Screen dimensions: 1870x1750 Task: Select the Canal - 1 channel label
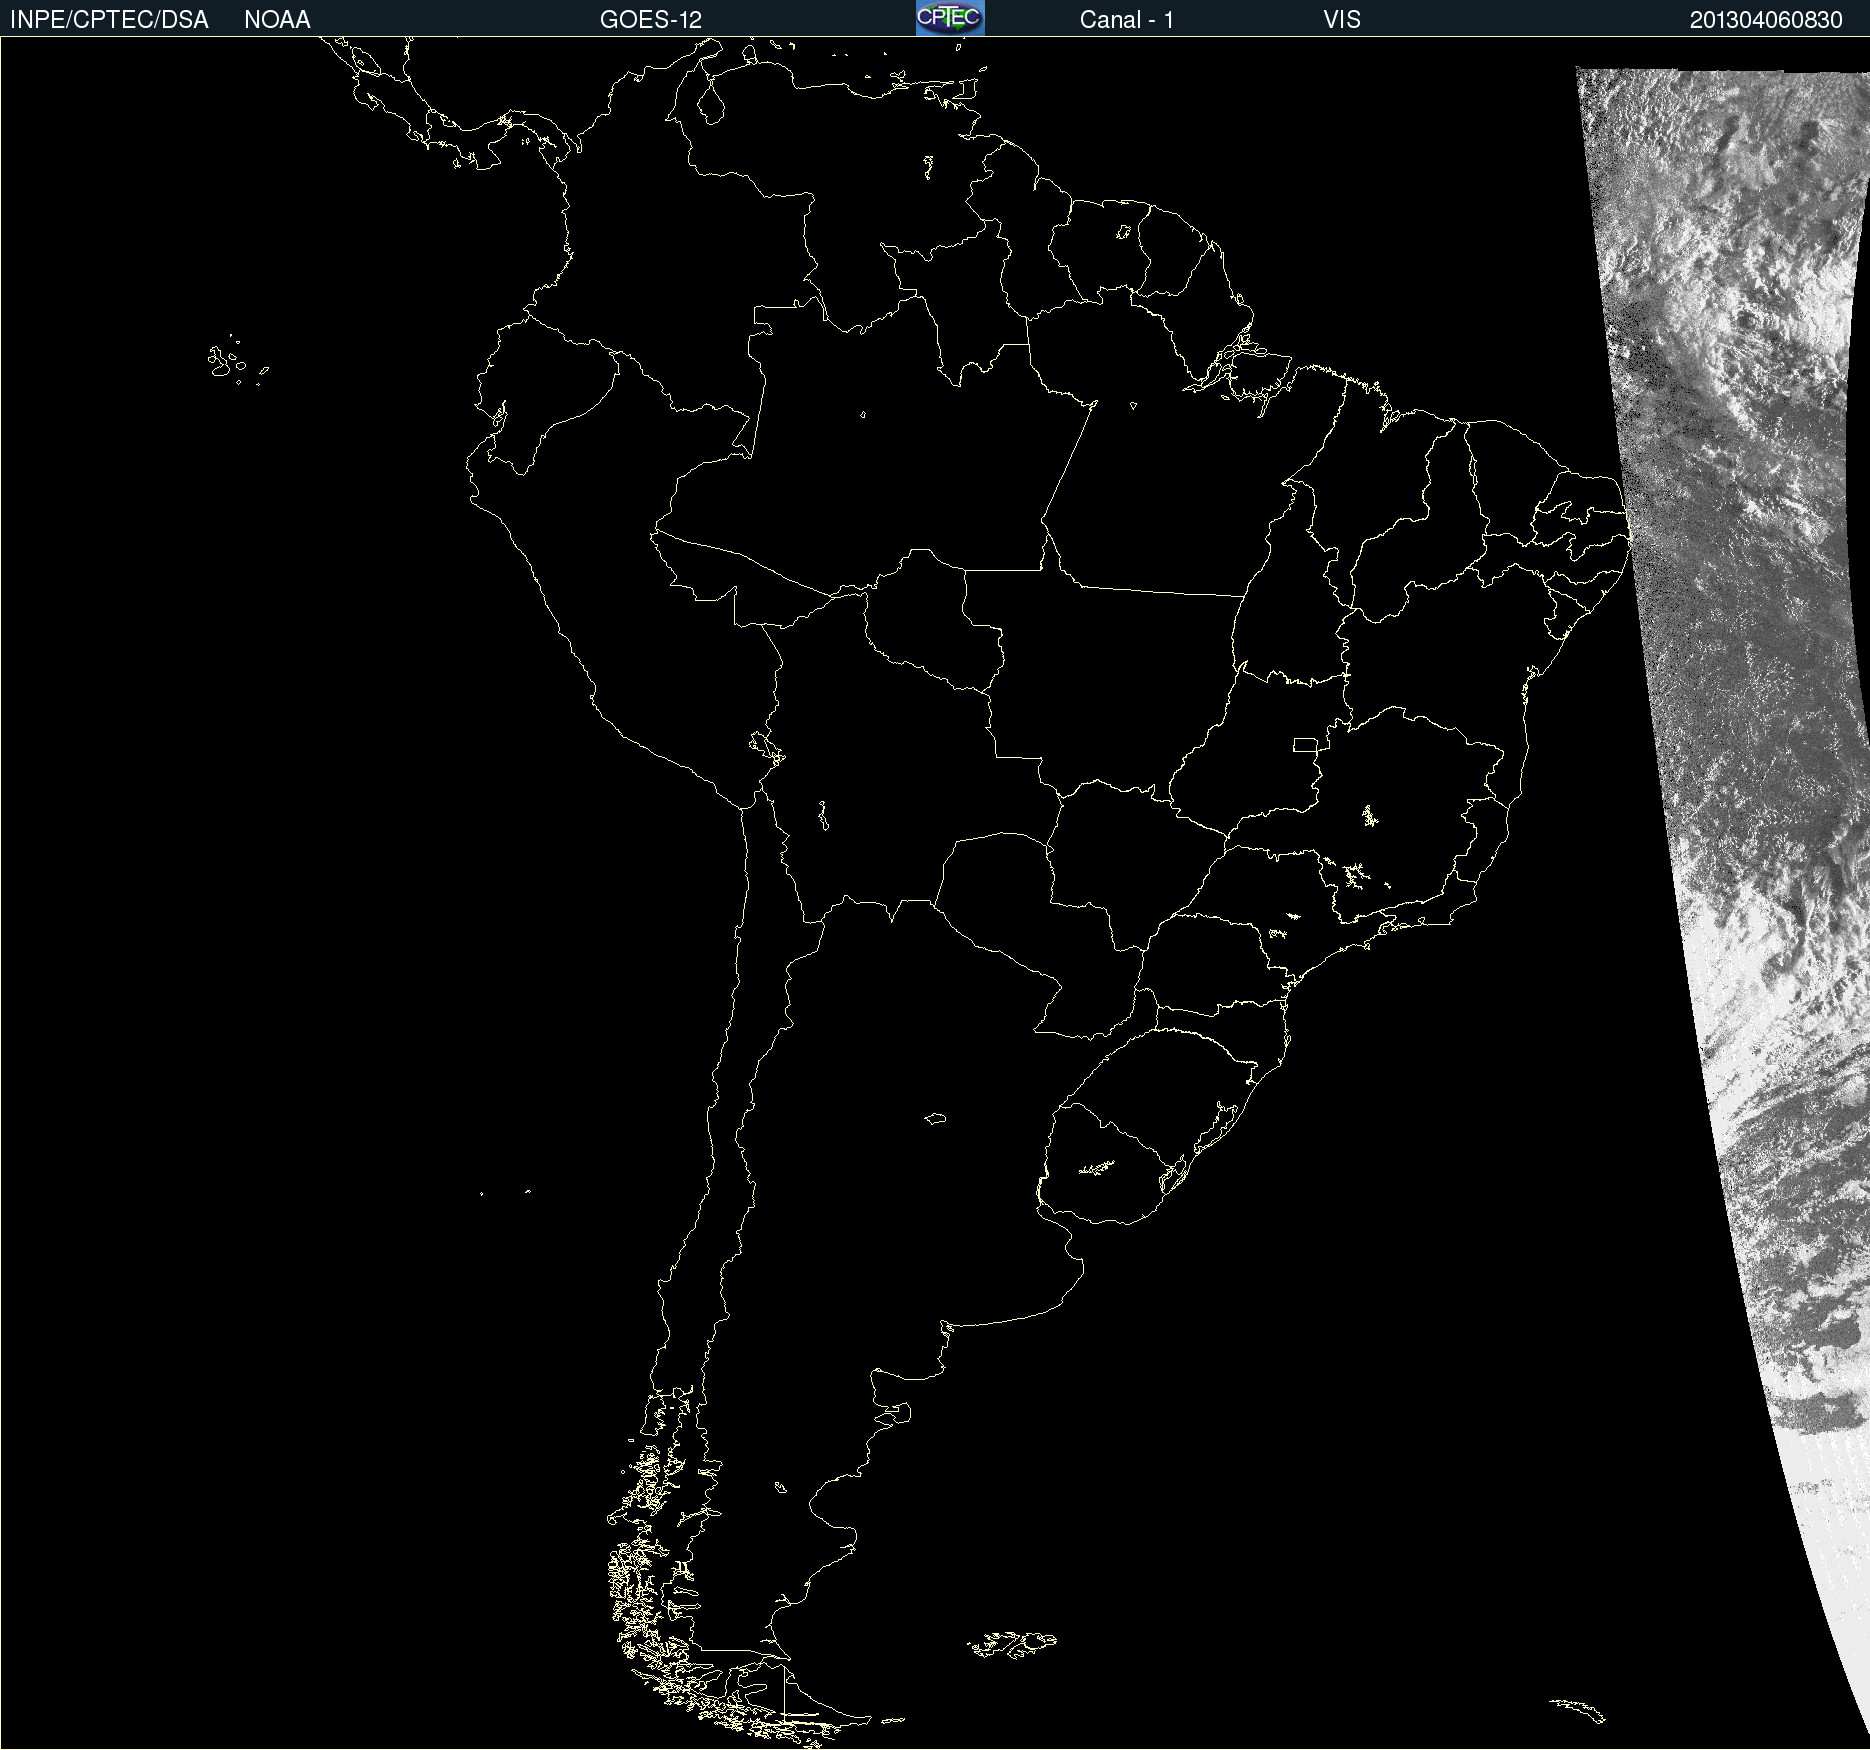coord(1127,20)
